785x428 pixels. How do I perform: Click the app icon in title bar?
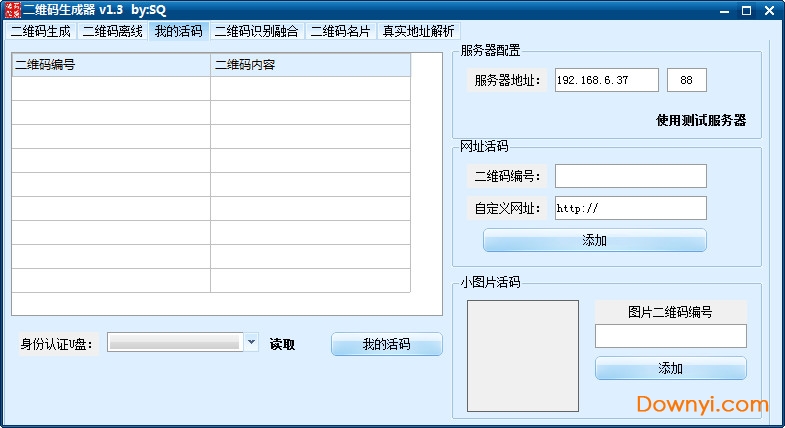[11, 10]
